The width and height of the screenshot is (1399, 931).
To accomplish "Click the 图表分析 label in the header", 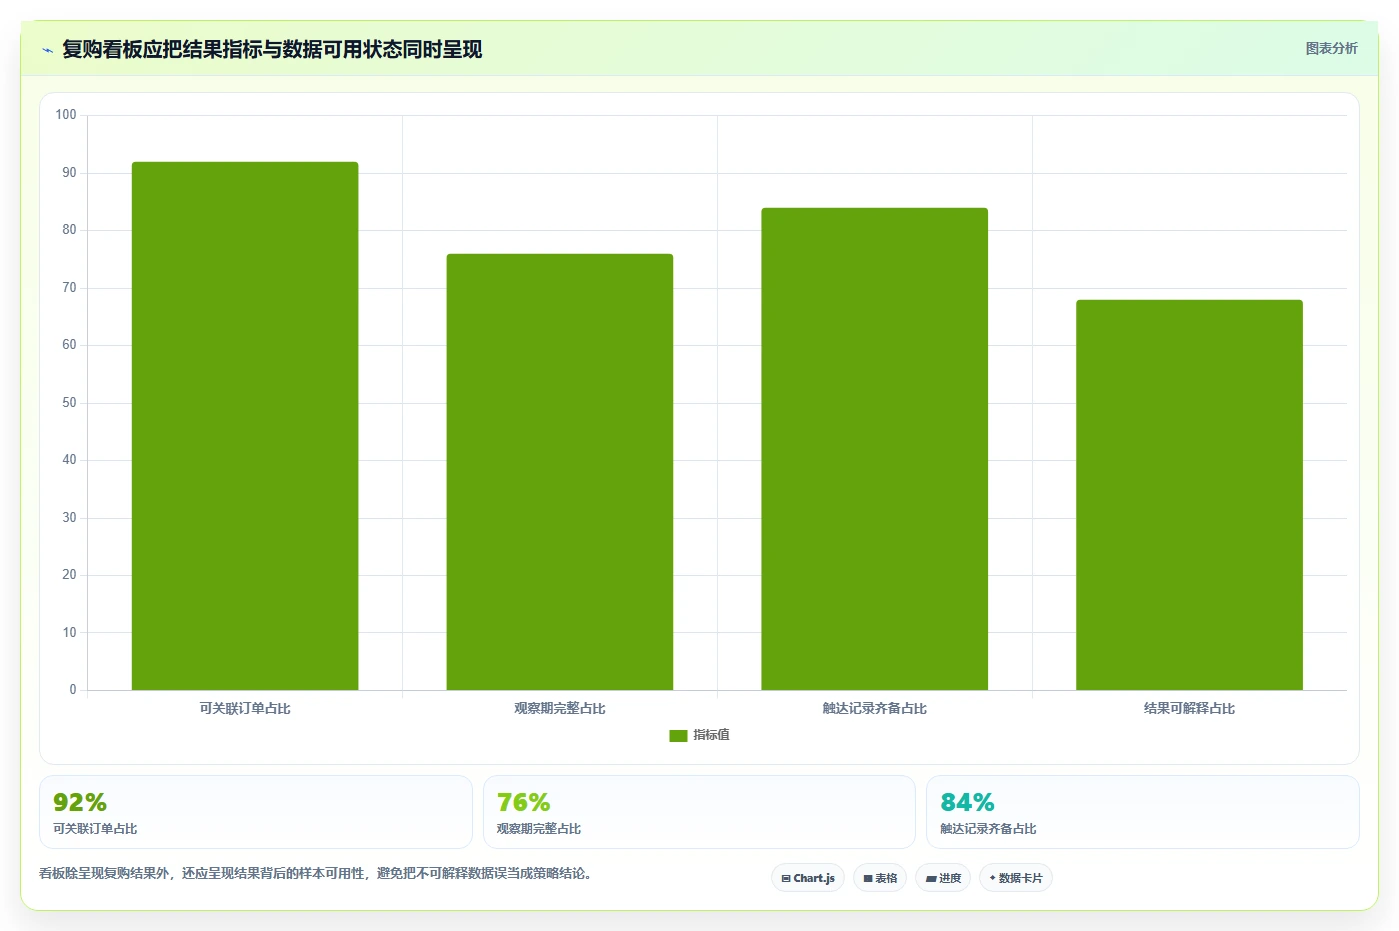I will point(1331,48).
